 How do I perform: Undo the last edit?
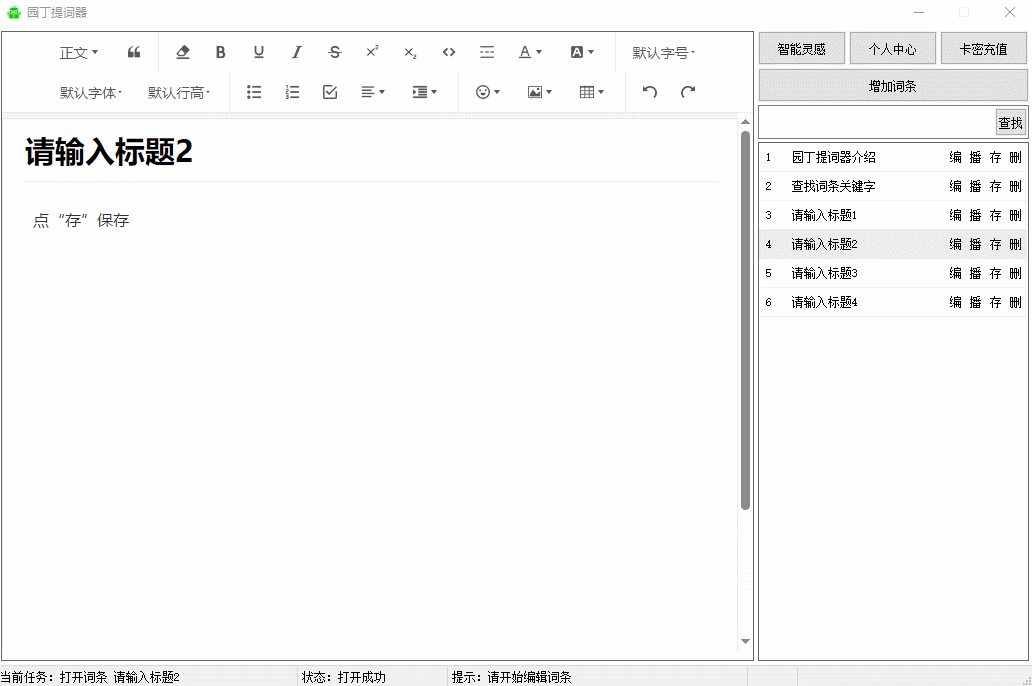pyautogui.click(x=650, y=92)
